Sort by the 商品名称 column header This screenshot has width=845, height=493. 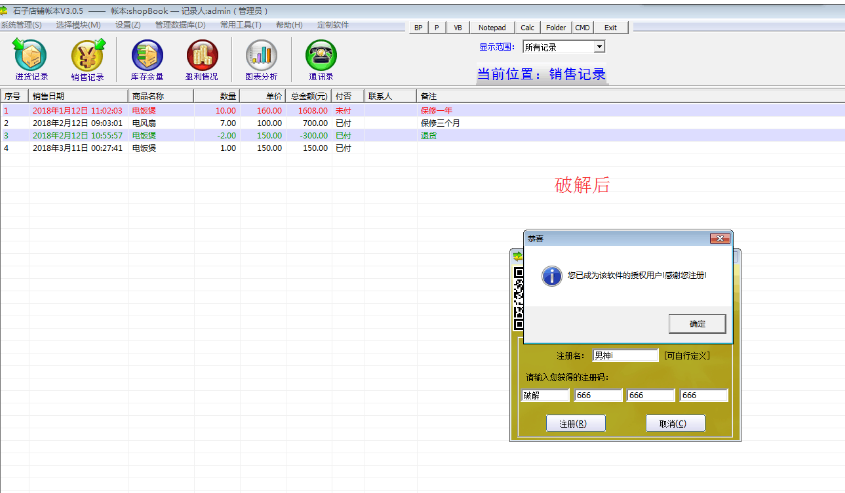point(161,96)
